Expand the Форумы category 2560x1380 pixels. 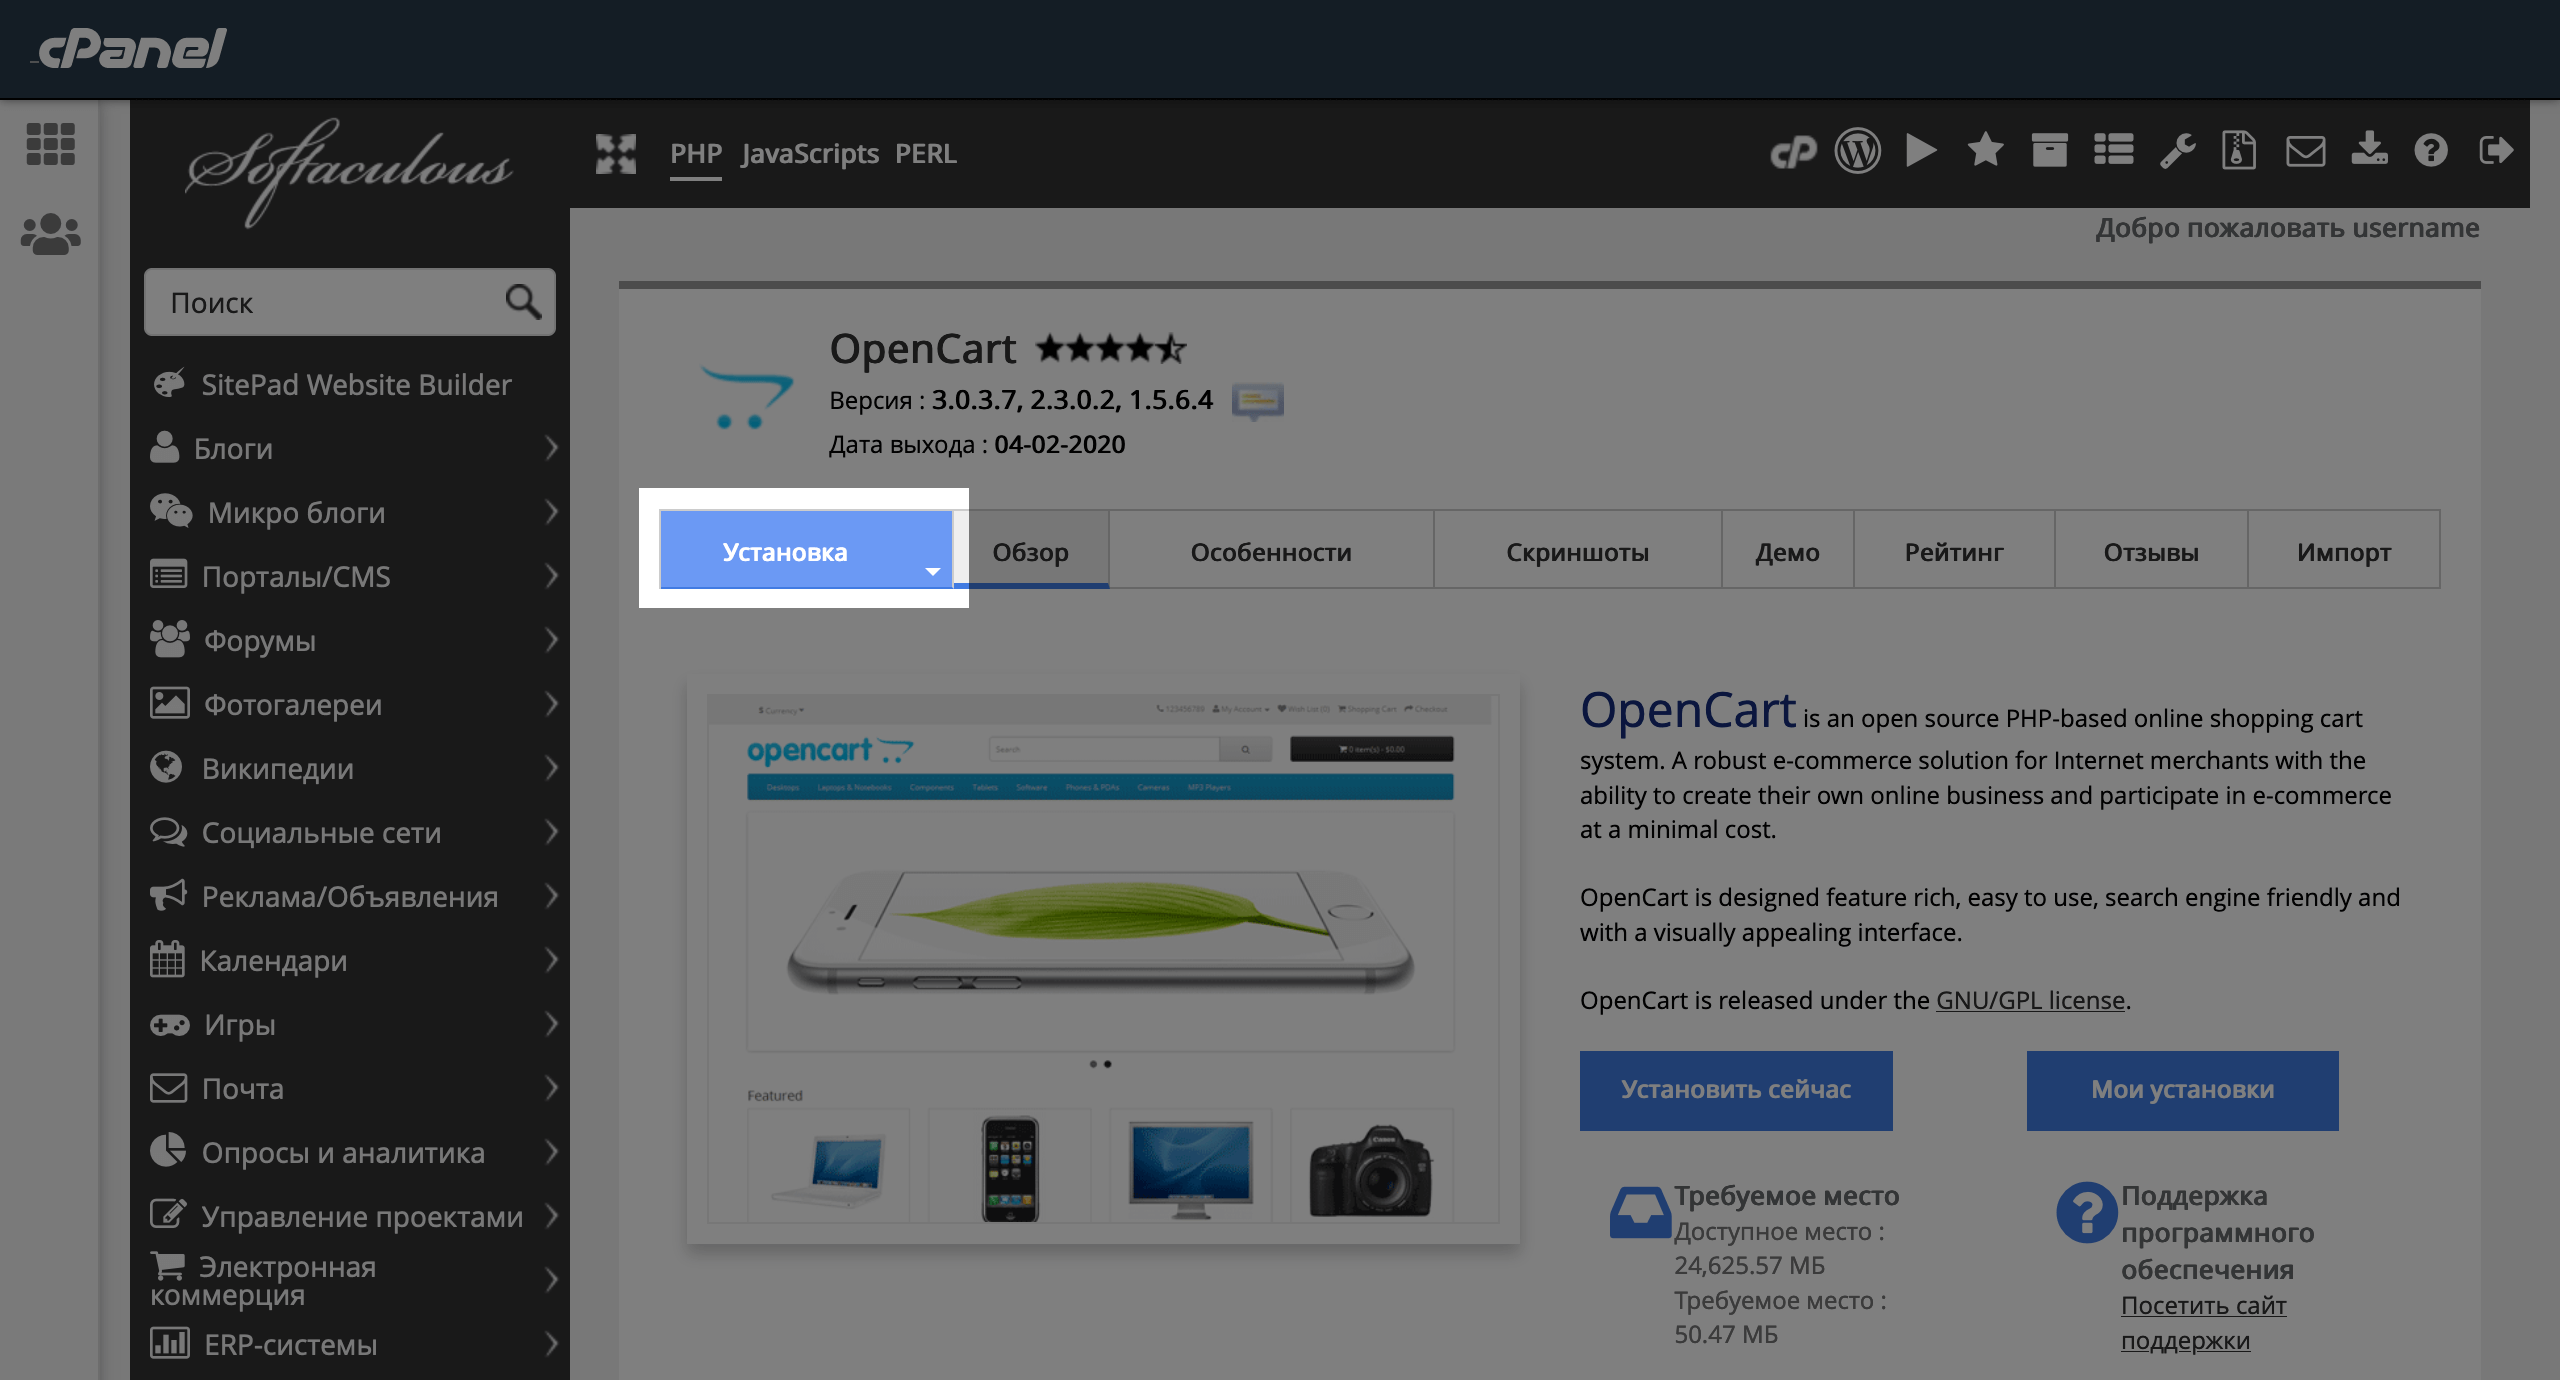click(350, 641)
